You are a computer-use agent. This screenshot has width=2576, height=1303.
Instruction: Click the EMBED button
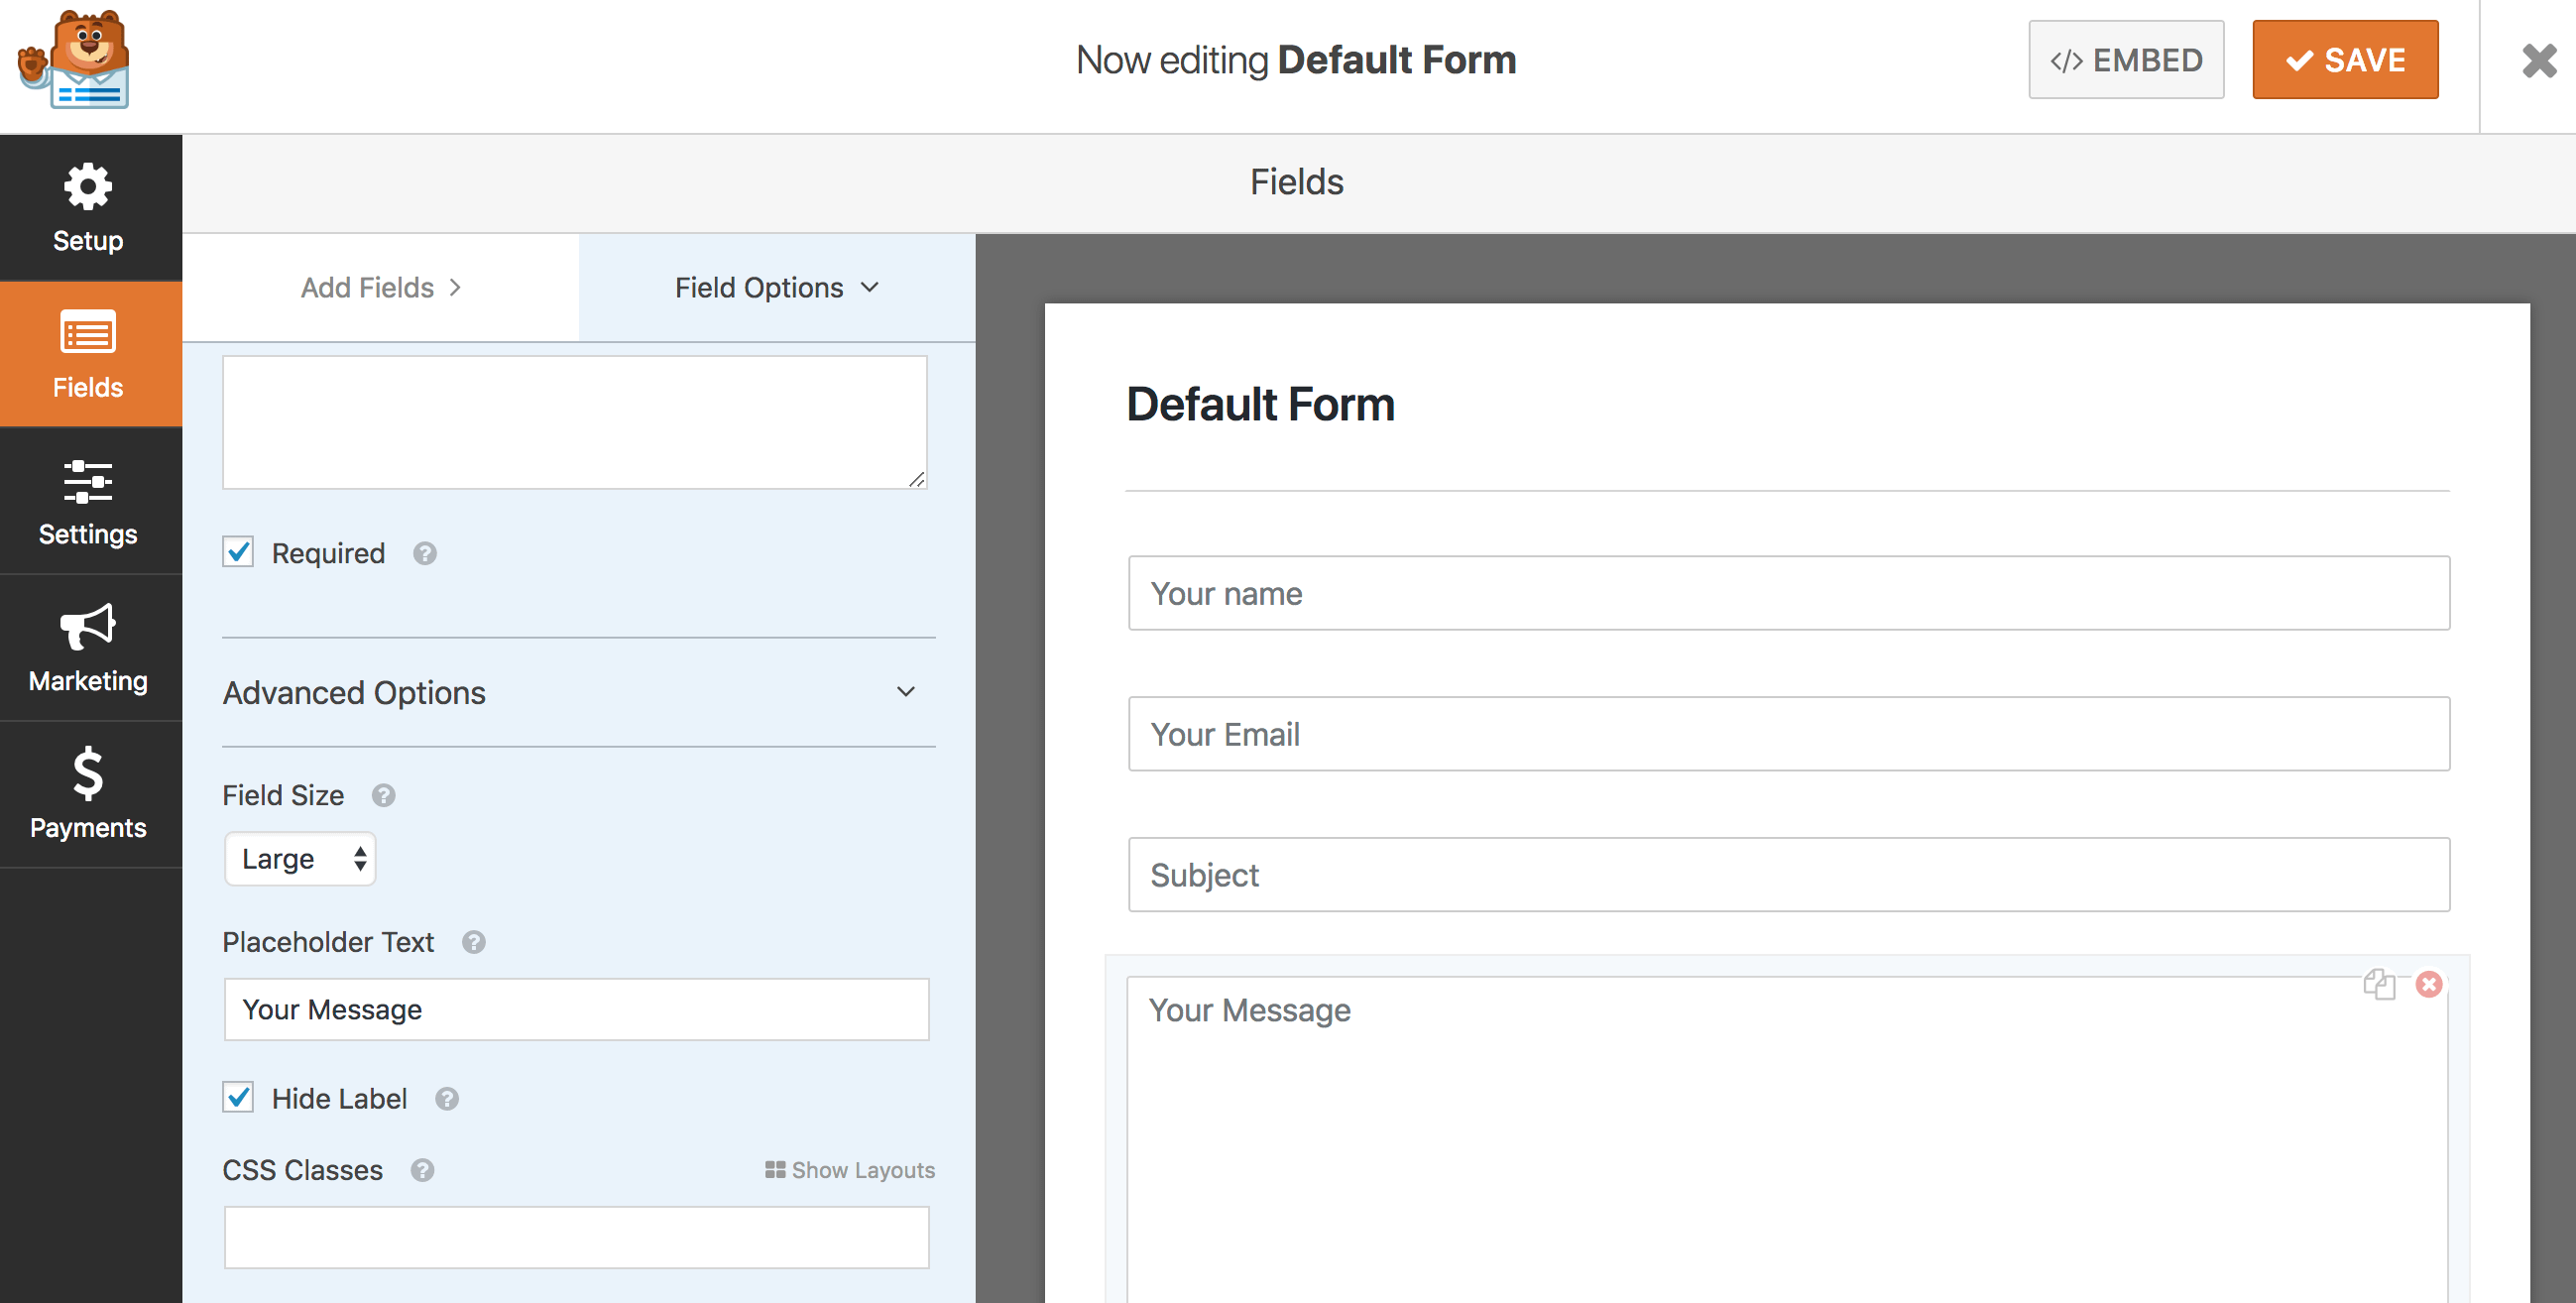pos(2125,60)
